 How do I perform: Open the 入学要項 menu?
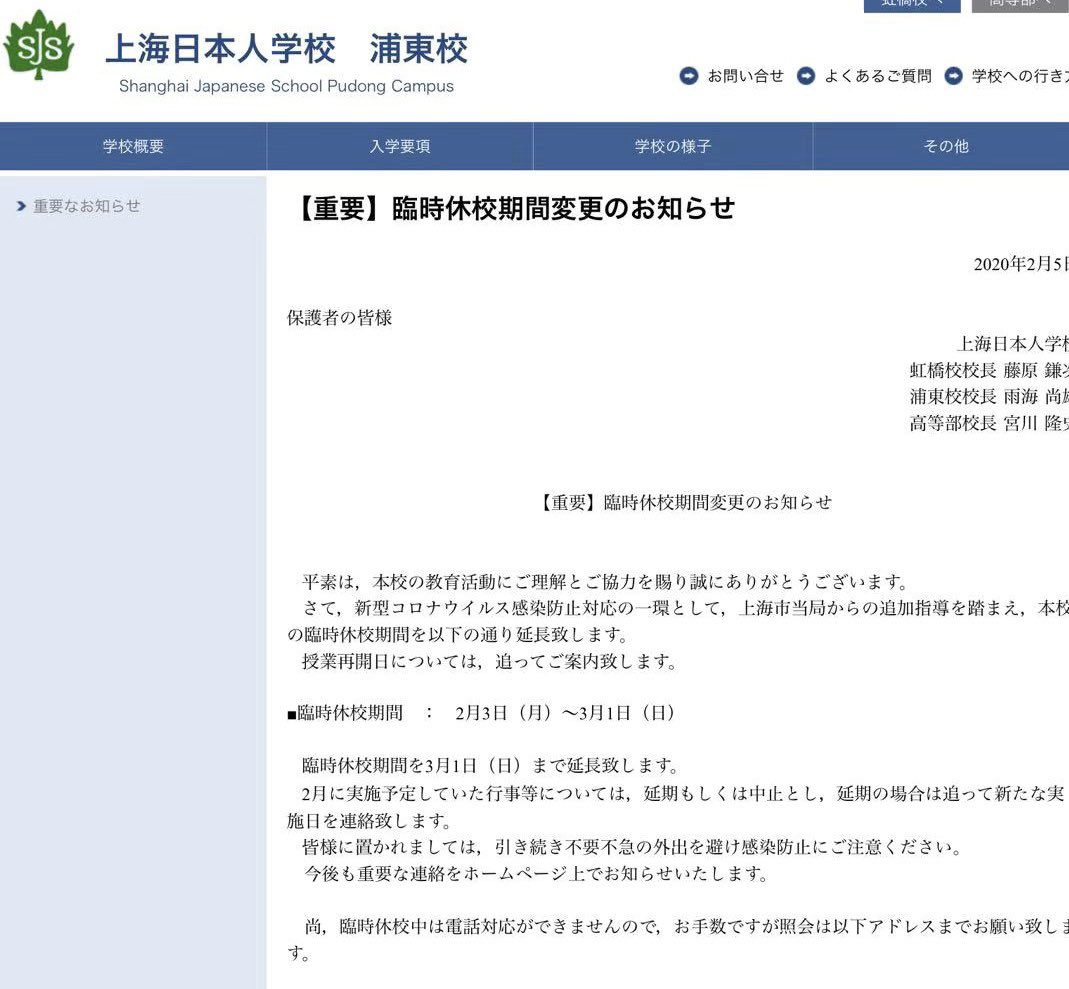click(400, 146)
